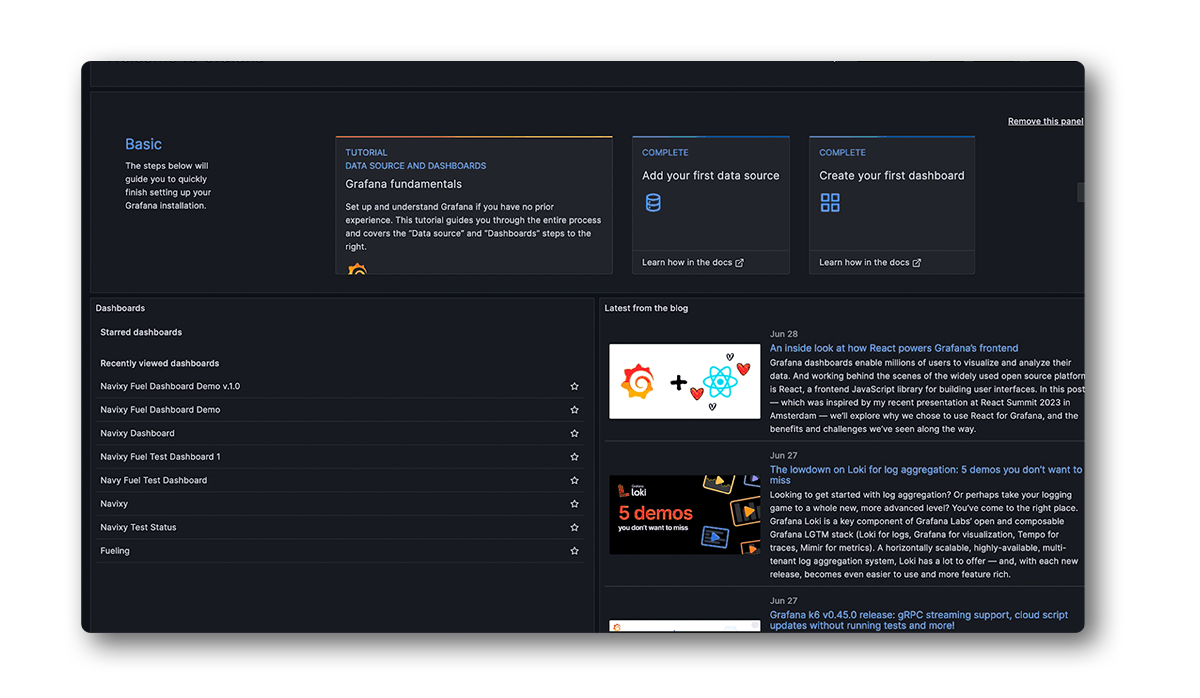Click the TUTORIAL label on the fundamentals card
The height and width of the screenshot is (698, 1200).
(x=366, y=153)
